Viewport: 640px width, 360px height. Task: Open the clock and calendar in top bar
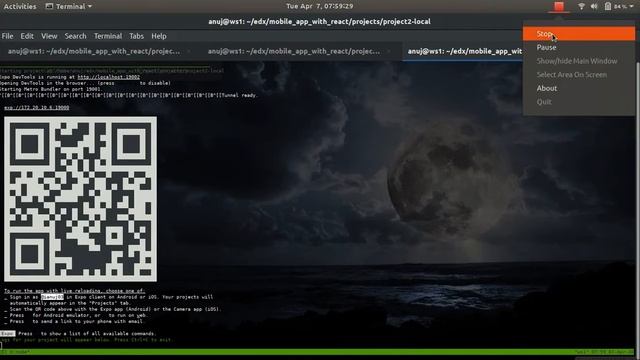point(320,6)
